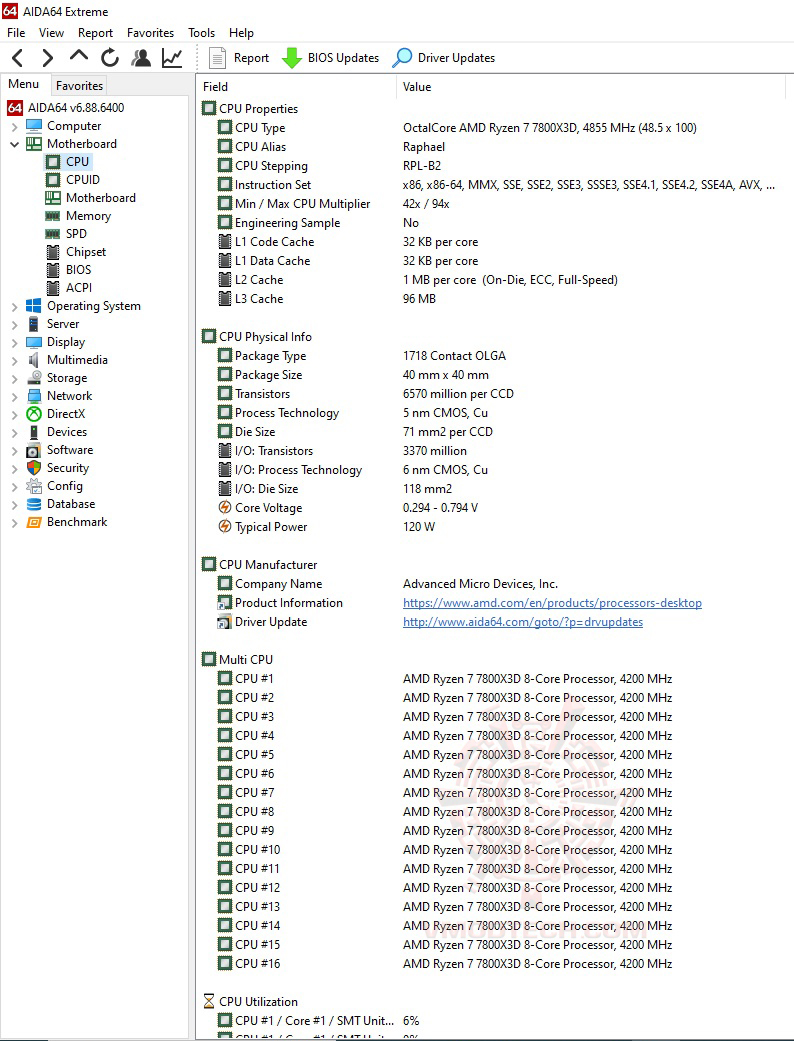The width and height of the screenshot is (794, 1041).
Task: Open the graph chart toolbar icon
Action: [x=172, y=58]
